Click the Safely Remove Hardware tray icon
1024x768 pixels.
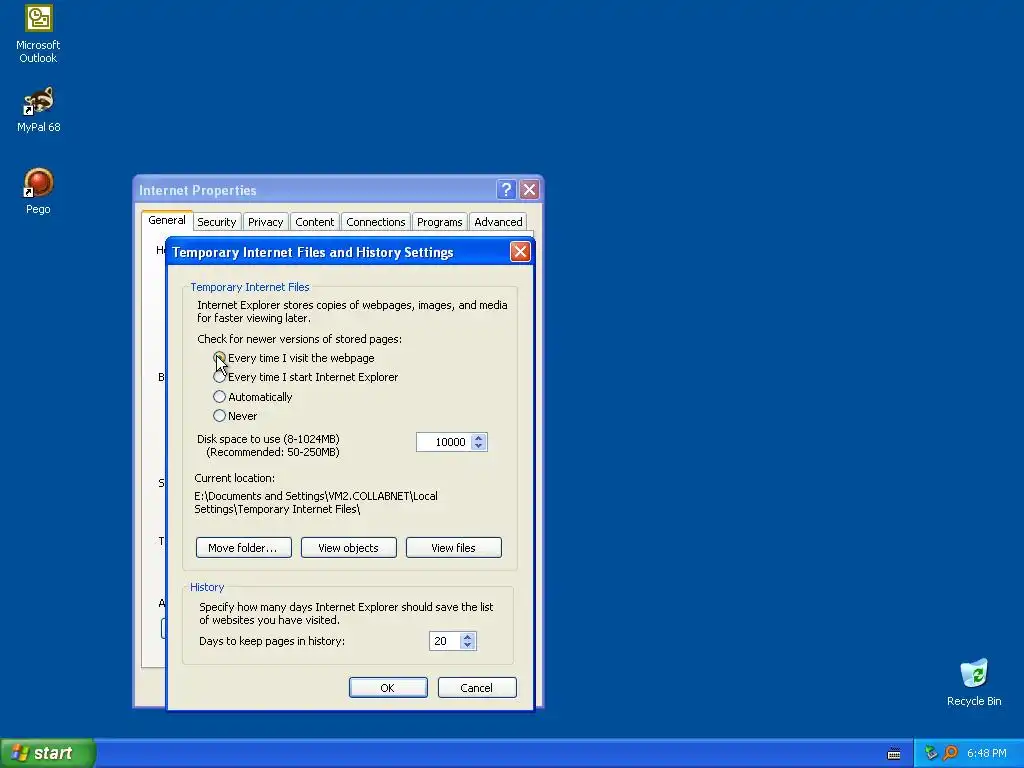931,753
